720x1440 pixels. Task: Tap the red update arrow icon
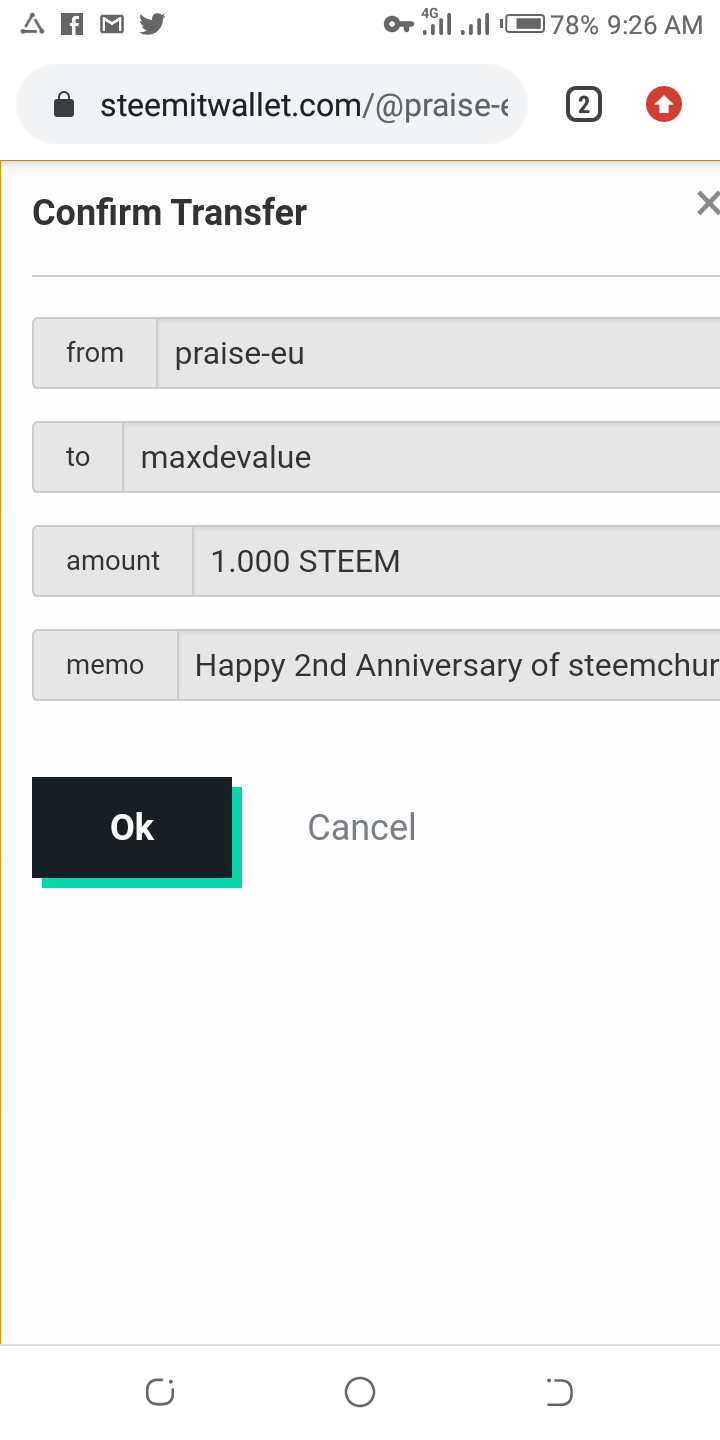664,104
